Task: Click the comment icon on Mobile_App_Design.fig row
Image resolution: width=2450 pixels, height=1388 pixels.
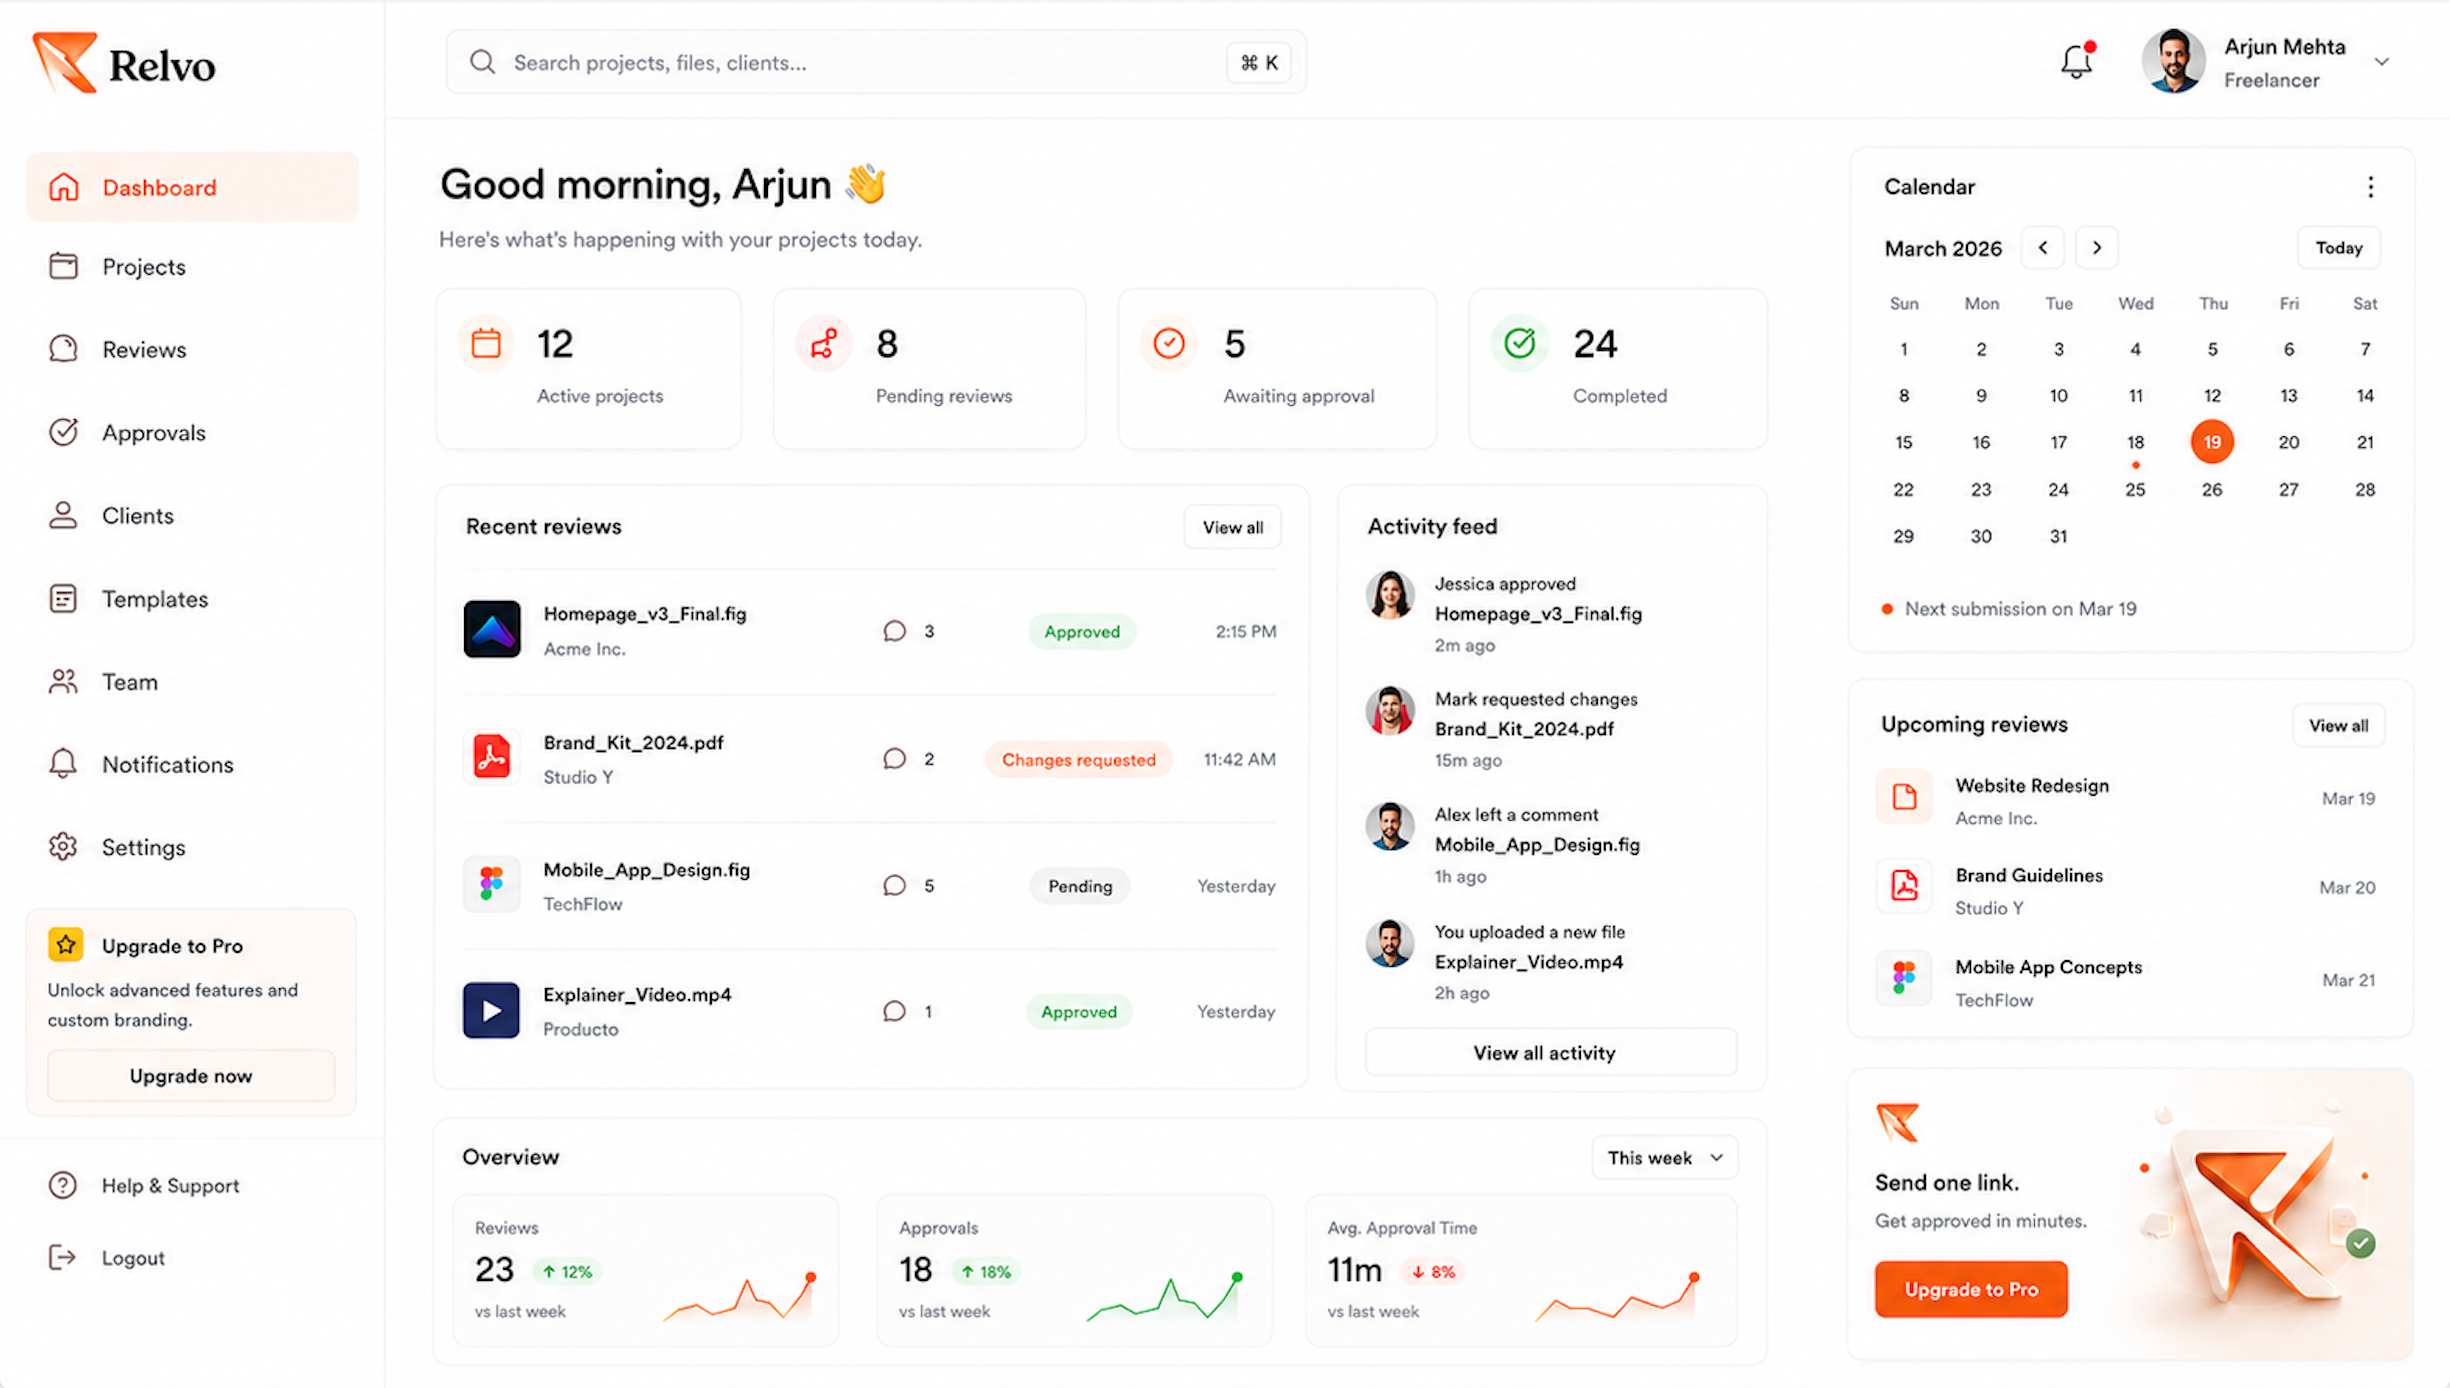Action: 894,886
